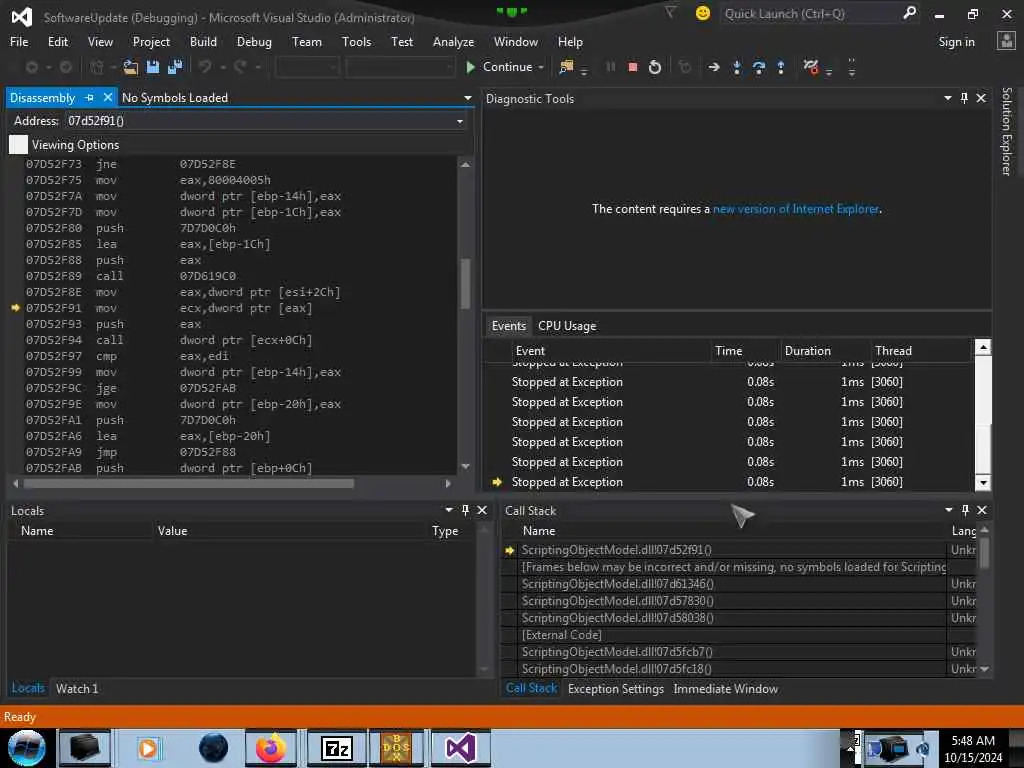Click the red Stop Debugging icon
The height and width of the screenshot is (768, 1024).
click(632, 67)
